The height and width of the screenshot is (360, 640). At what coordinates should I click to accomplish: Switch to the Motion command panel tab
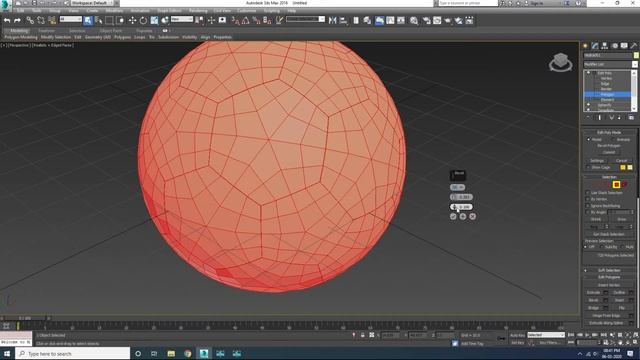[x=614, y=46]
